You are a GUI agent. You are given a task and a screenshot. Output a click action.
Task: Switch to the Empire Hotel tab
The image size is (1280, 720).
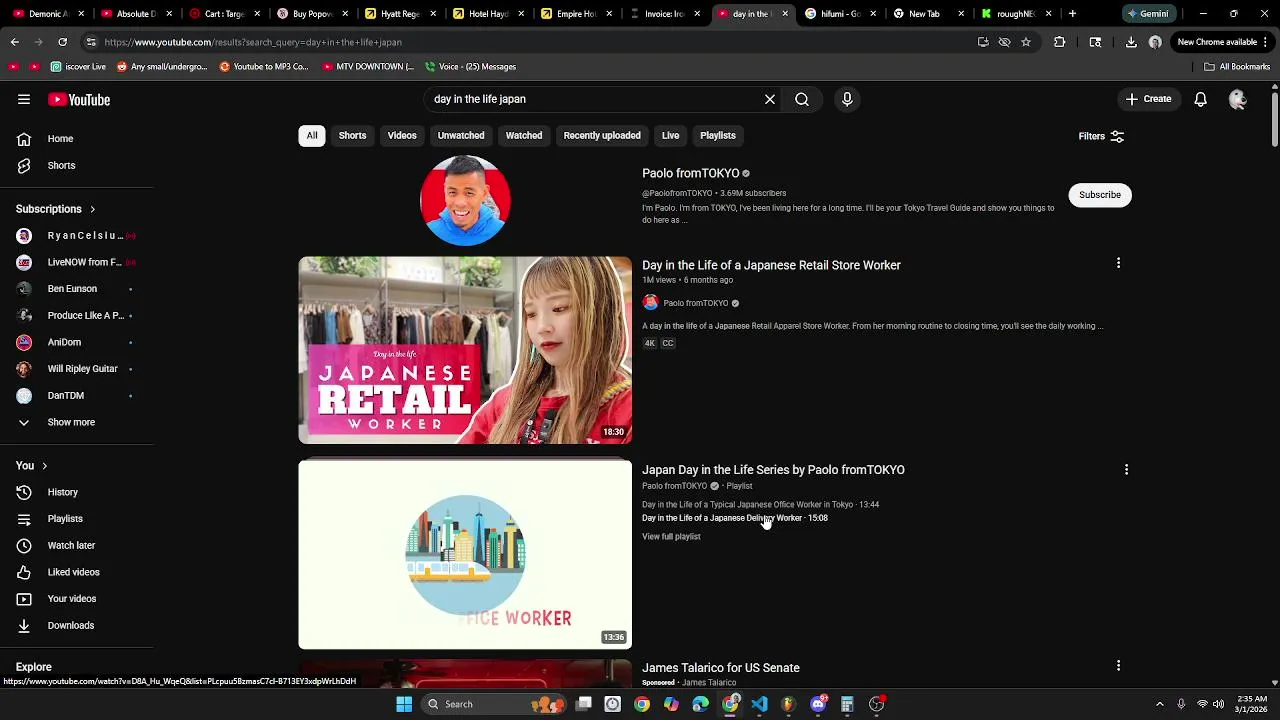point(576,14)
